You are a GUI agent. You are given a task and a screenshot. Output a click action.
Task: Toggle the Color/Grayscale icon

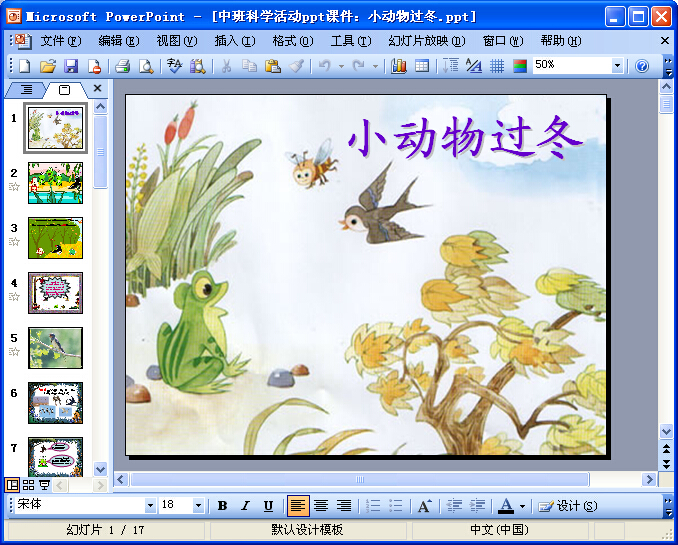point(520,66)
